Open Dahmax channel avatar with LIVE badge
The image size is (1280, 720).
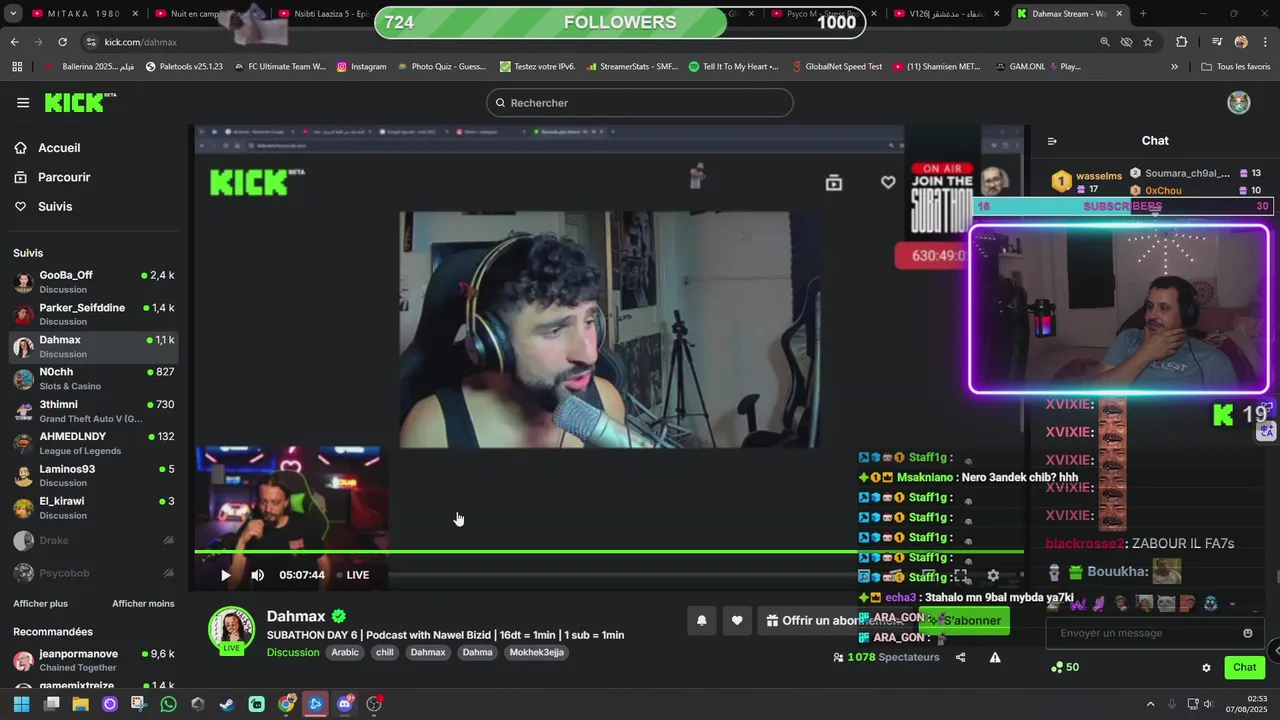pyautogui.click(x=231, y=630)
